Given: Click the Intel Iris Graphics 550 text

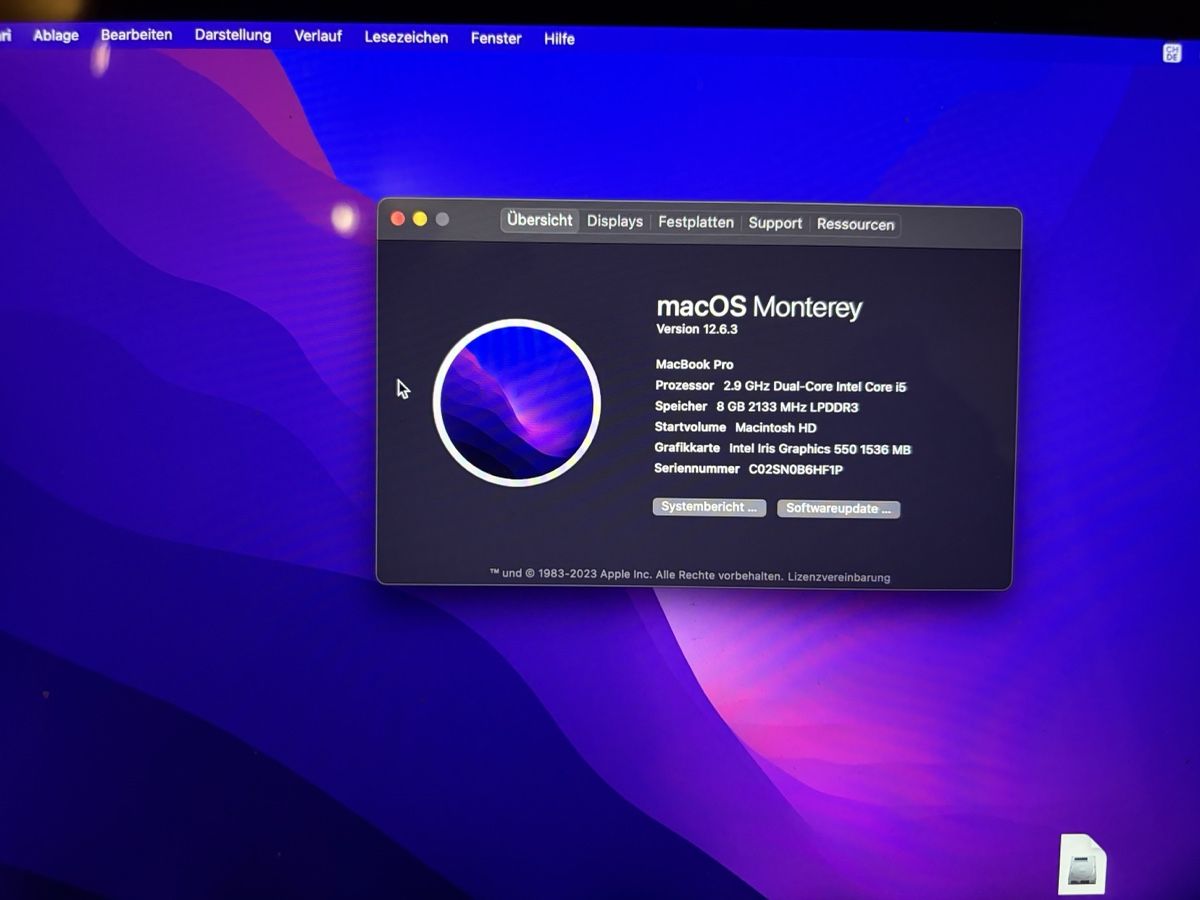Looking at the screenshot, I should pos(820,449).
